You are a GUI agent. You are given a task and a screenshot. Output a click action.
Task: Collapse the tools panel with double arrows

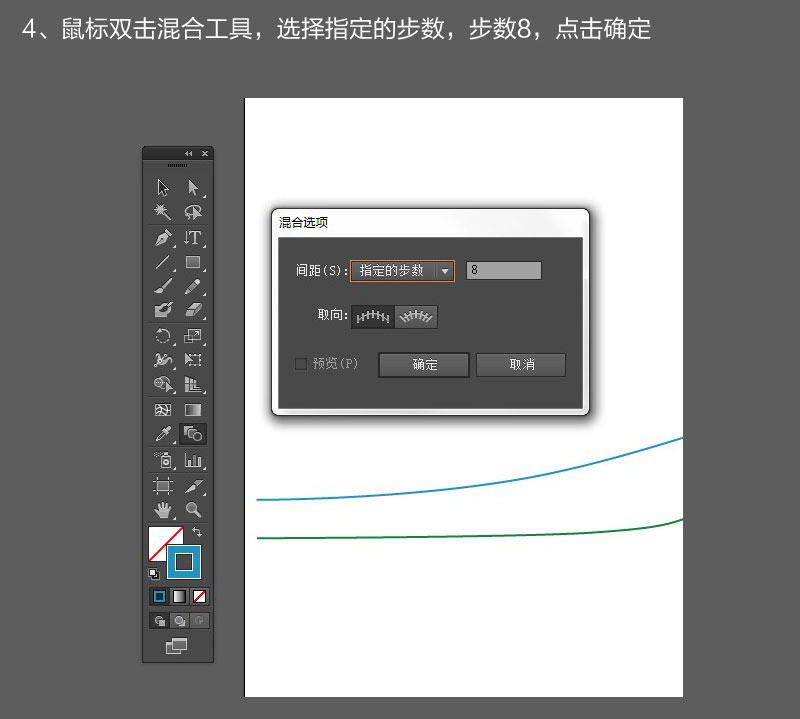(189, 153)
